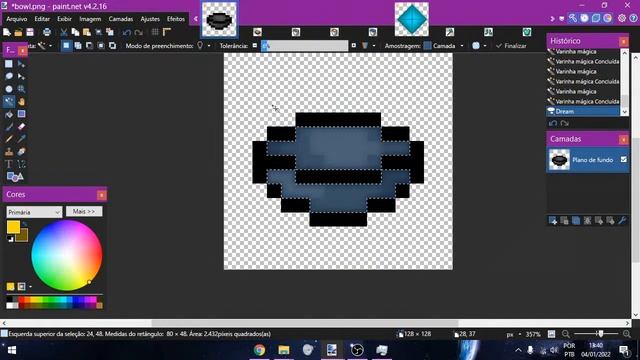The height and width of the screenshot is (360, 640).
Task: Set selection mode to Add (union)
Action: coord(78,46)
